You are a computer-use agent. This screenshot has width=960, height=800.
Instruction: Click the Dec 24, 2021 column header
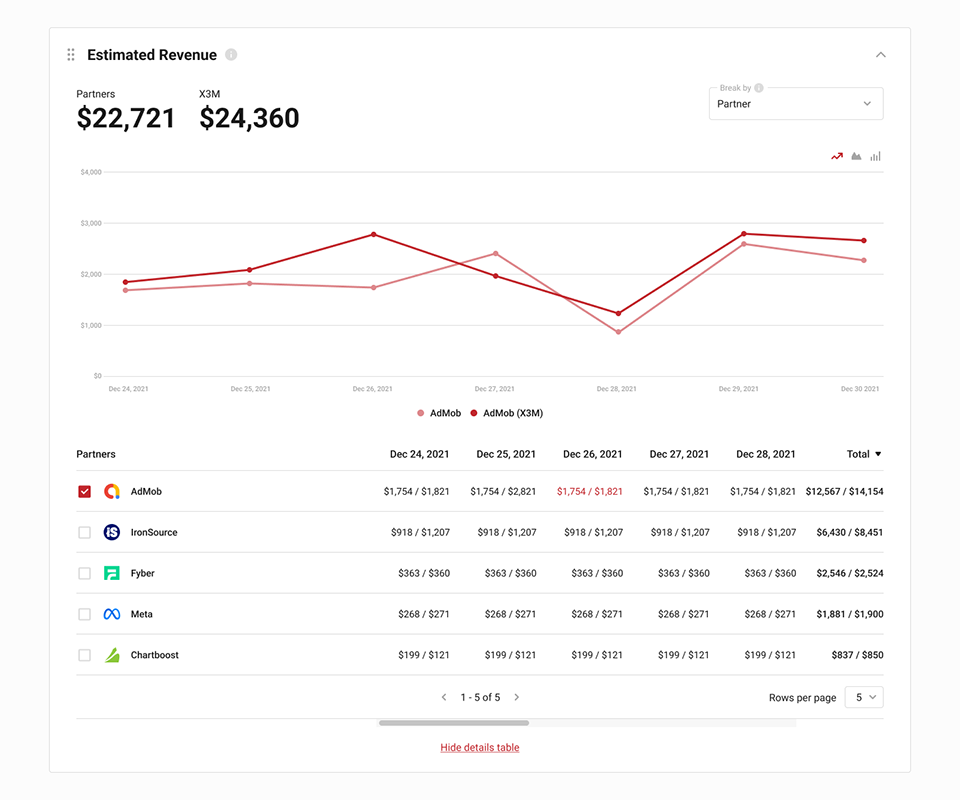pos(419,454)
